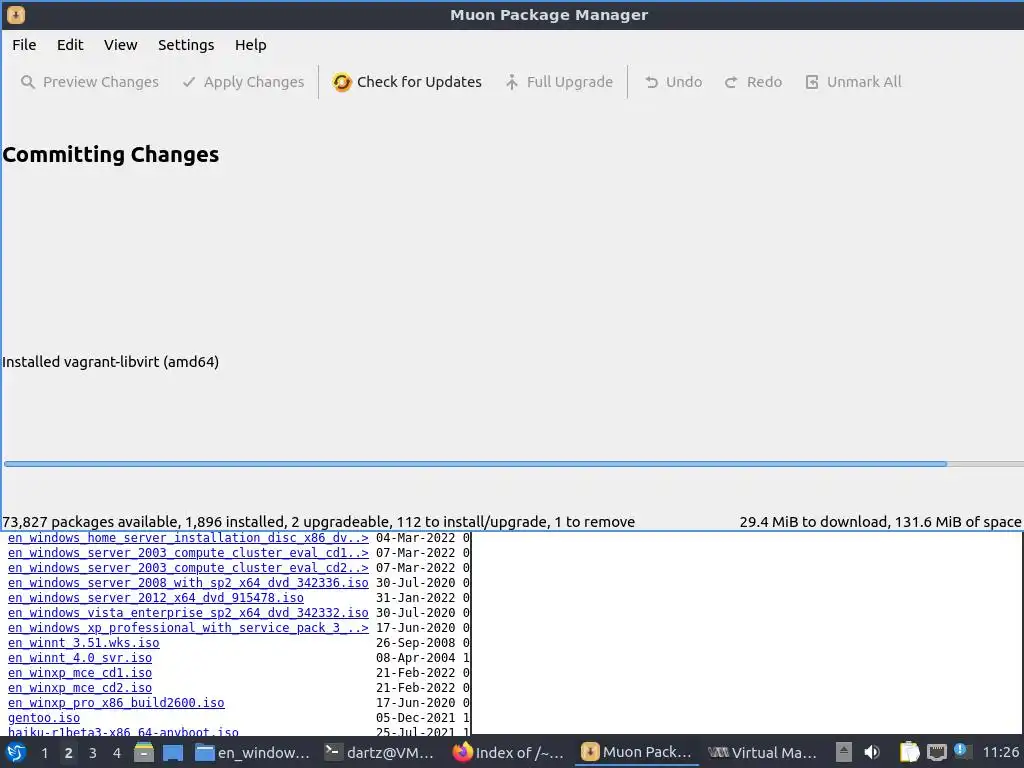Click the file manager launcher icon in taskbar
The width and height of the screenshot is (1024, 768).
pos(144,752)
